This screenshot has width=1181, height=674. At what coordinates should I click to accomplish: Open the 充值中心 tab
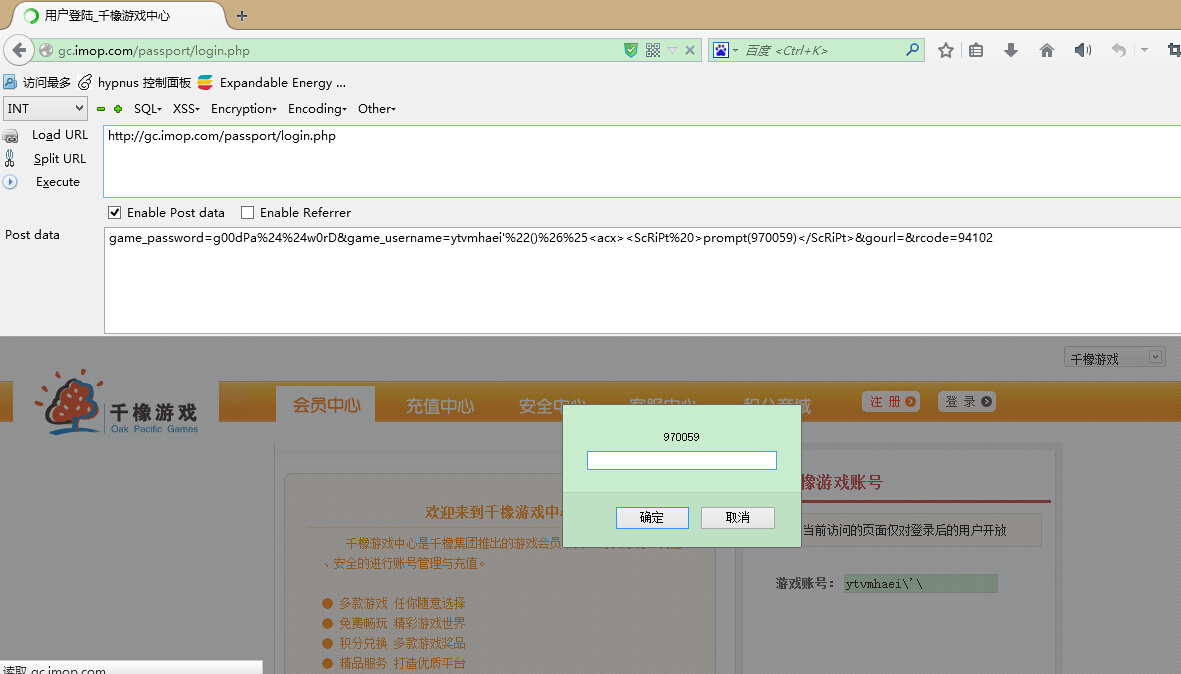point(439,406)
